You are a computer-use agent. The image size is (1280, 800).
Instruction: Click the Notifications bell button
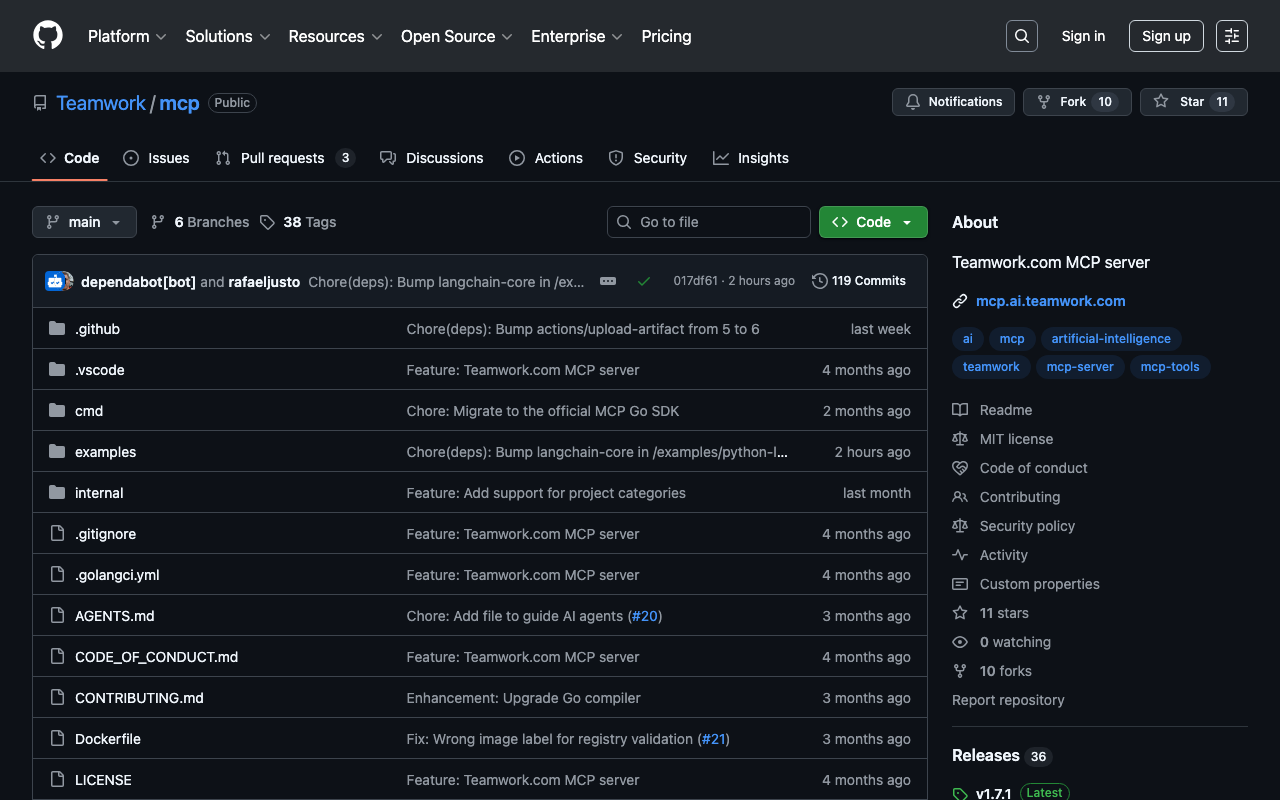pos(953,102)
